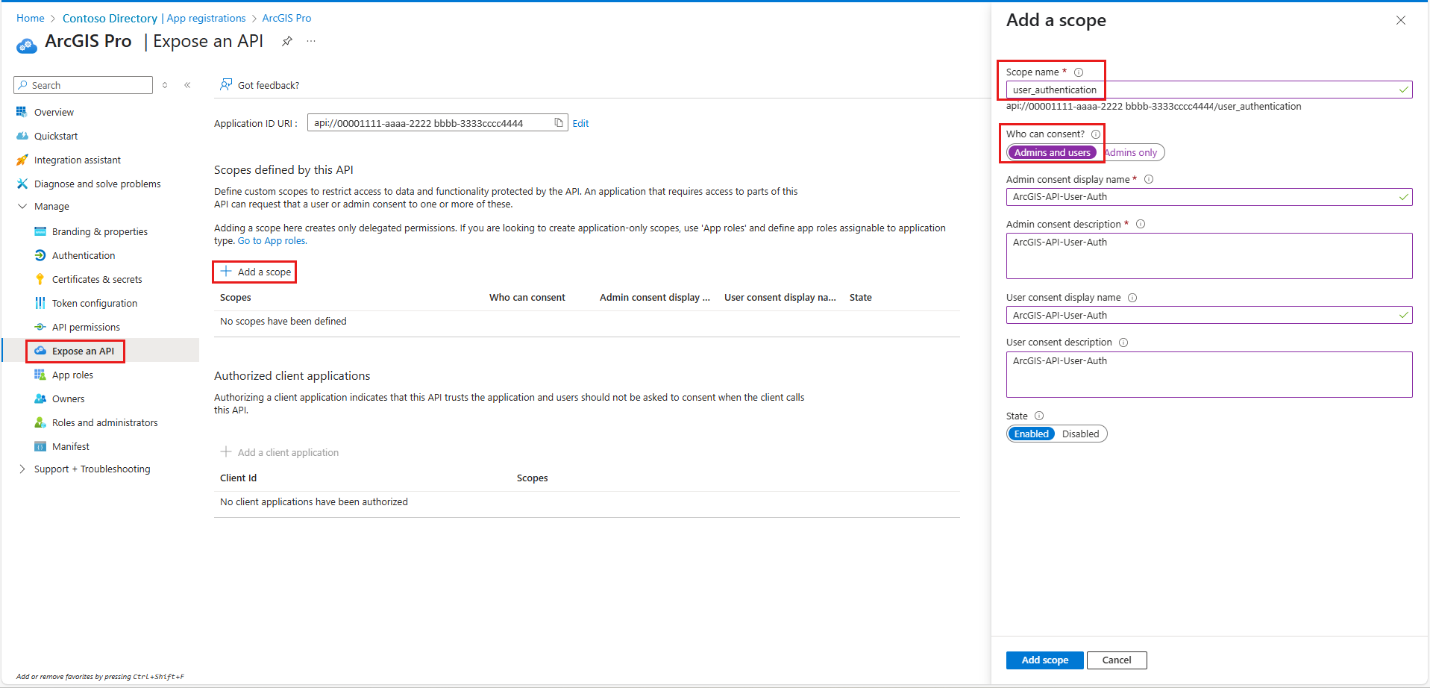Follow the Go to App roles link
This screenshot has width=1430, height=688.
coord(272,241)
